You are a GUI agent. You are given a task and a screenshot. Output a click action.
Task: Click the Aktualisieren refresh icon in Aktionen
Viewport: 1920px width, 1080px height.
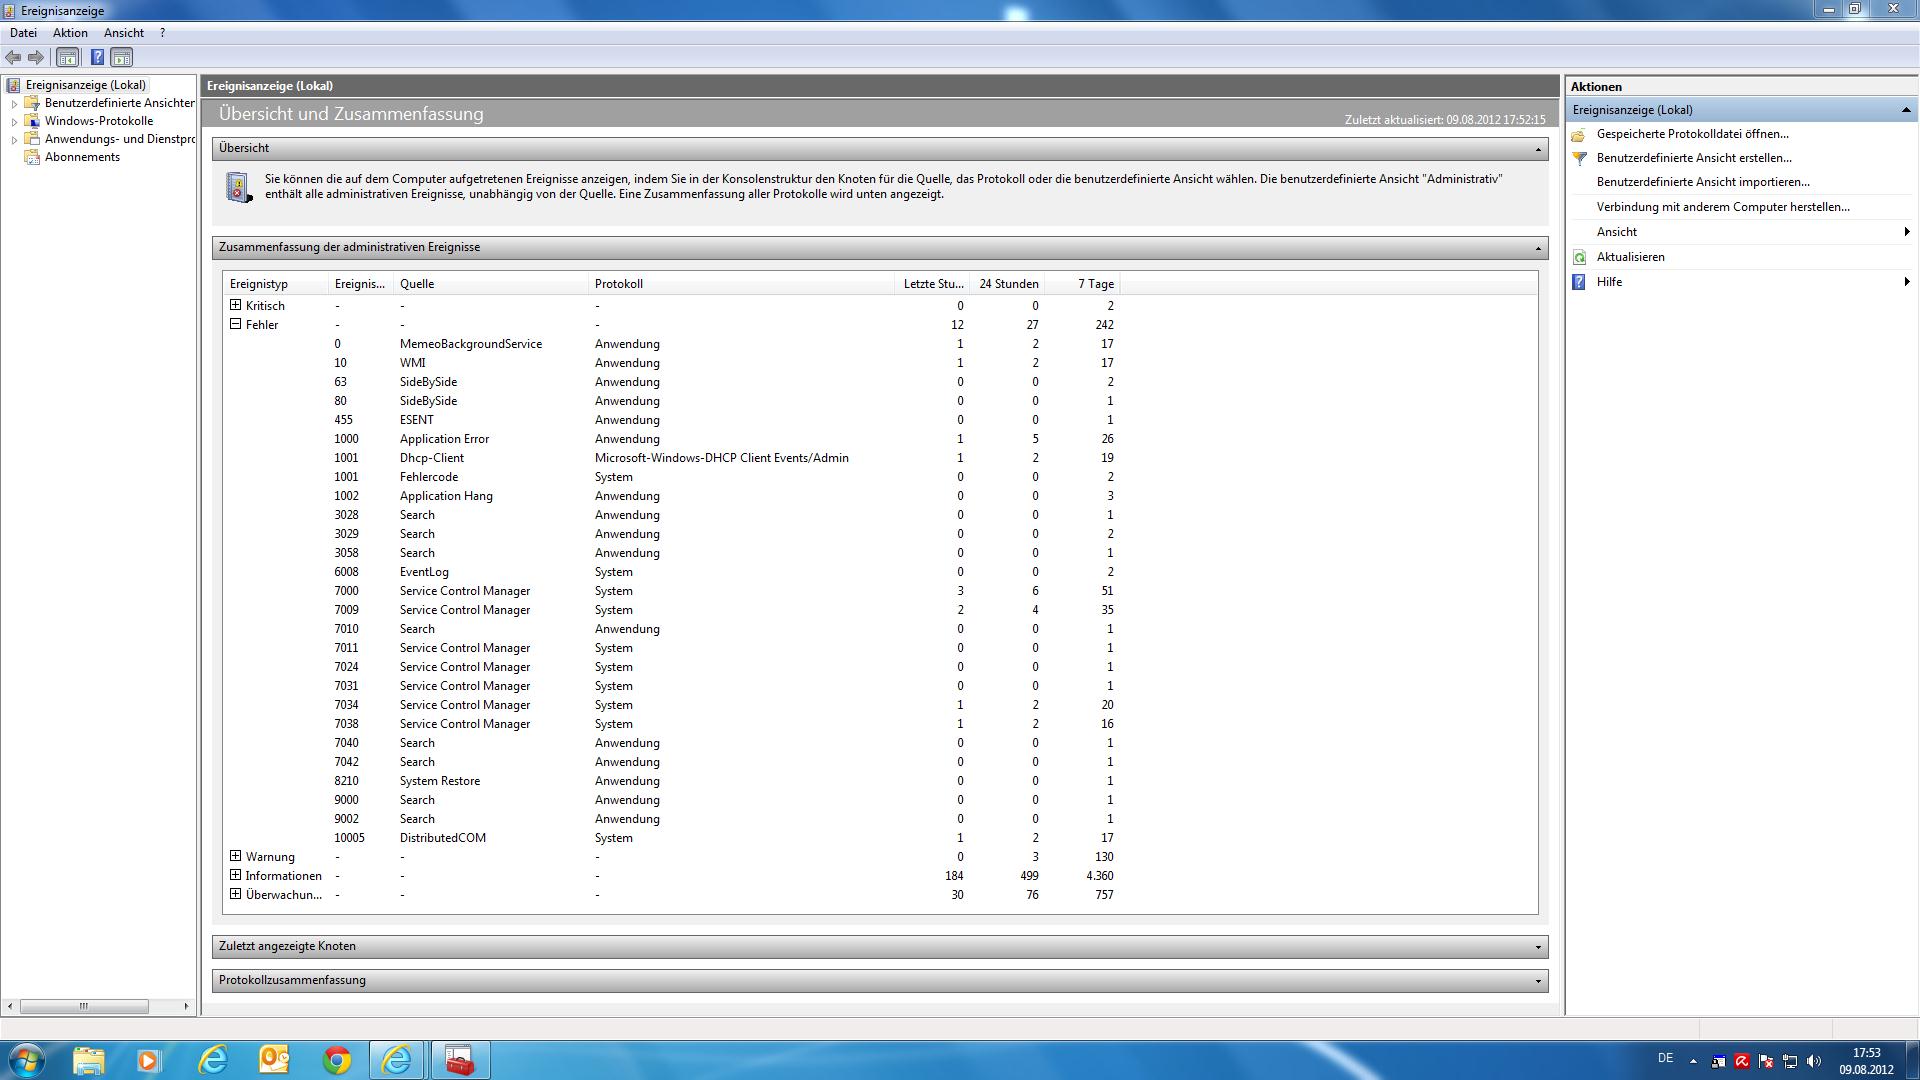pyautogui.click(x=1580, y=257)
